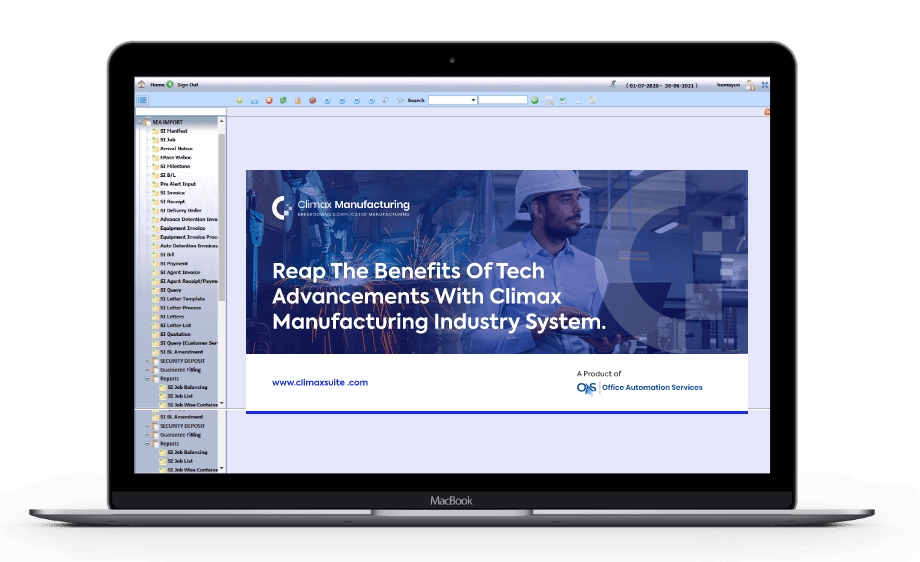
Task: Click the Sign Out text link
Action: click(188, 85)
